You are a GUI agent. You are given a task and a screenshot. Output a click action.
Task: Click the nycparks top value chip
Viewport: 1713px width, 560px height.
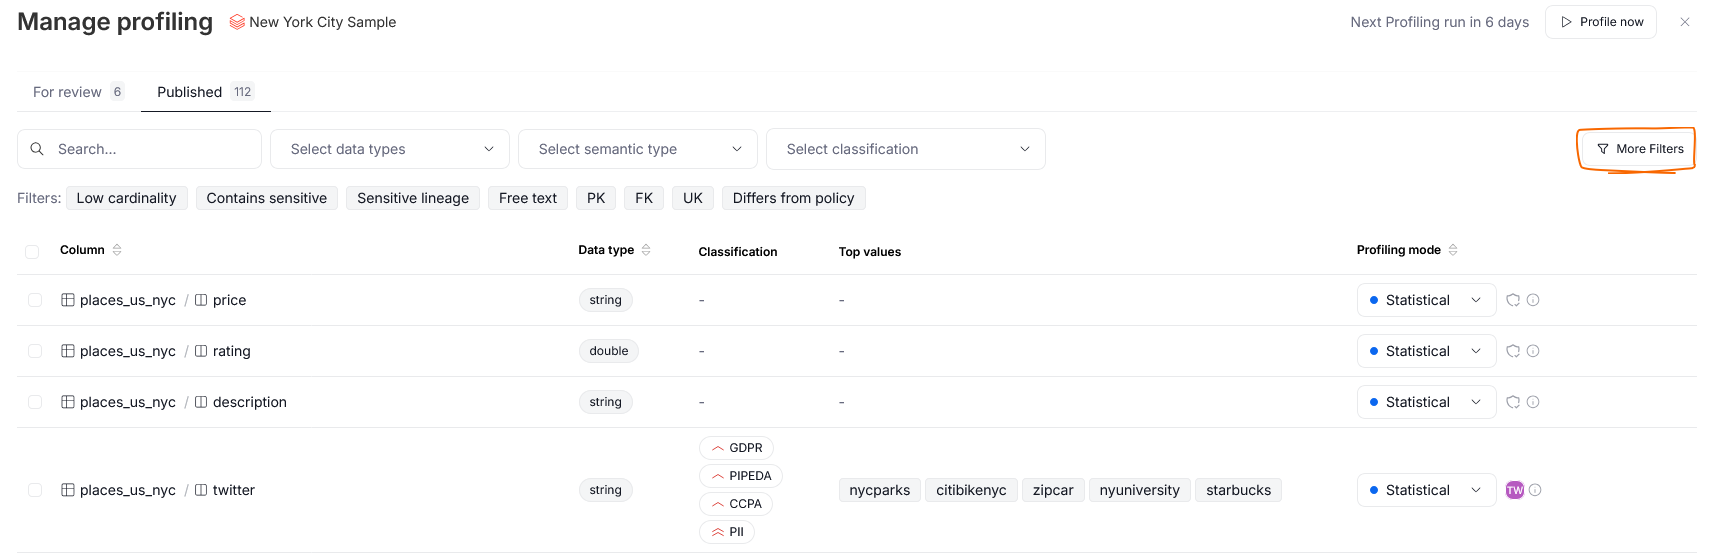880,490
